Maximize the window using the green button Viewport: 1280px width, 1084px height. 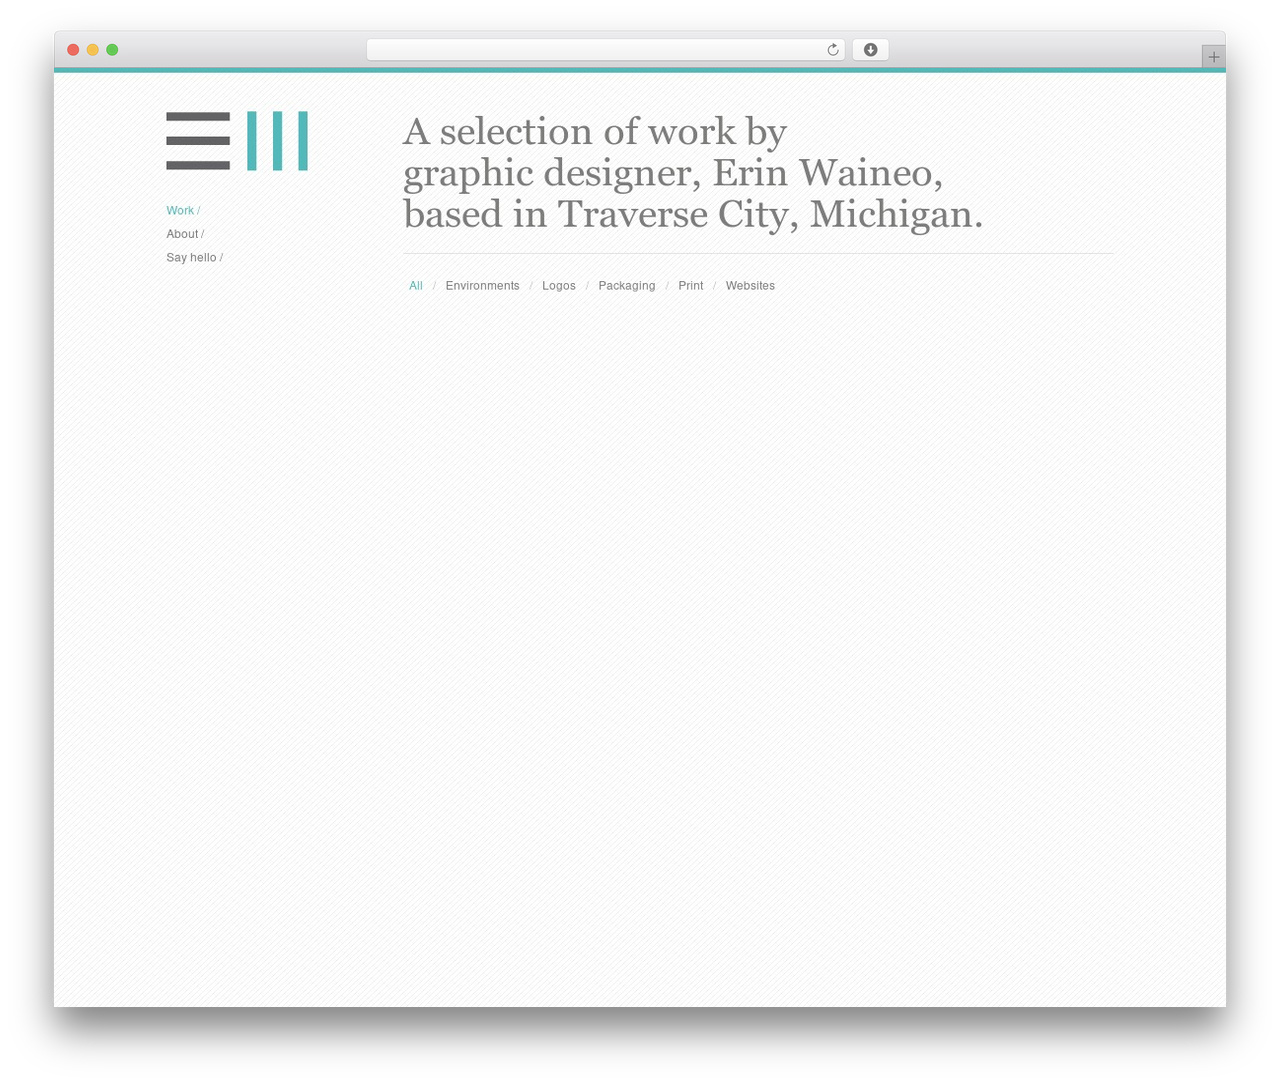tap(112, 50)
